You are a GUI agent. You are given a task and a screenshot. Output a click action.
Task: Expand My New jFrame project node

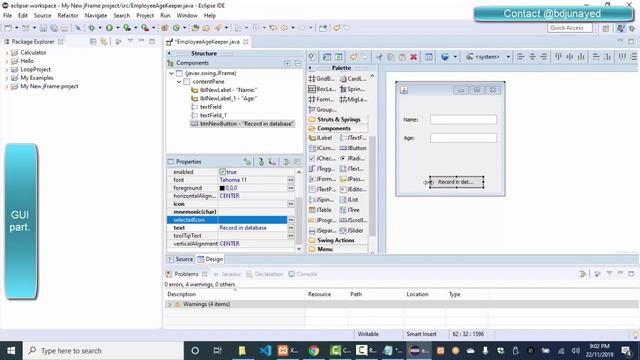point(7,87)
